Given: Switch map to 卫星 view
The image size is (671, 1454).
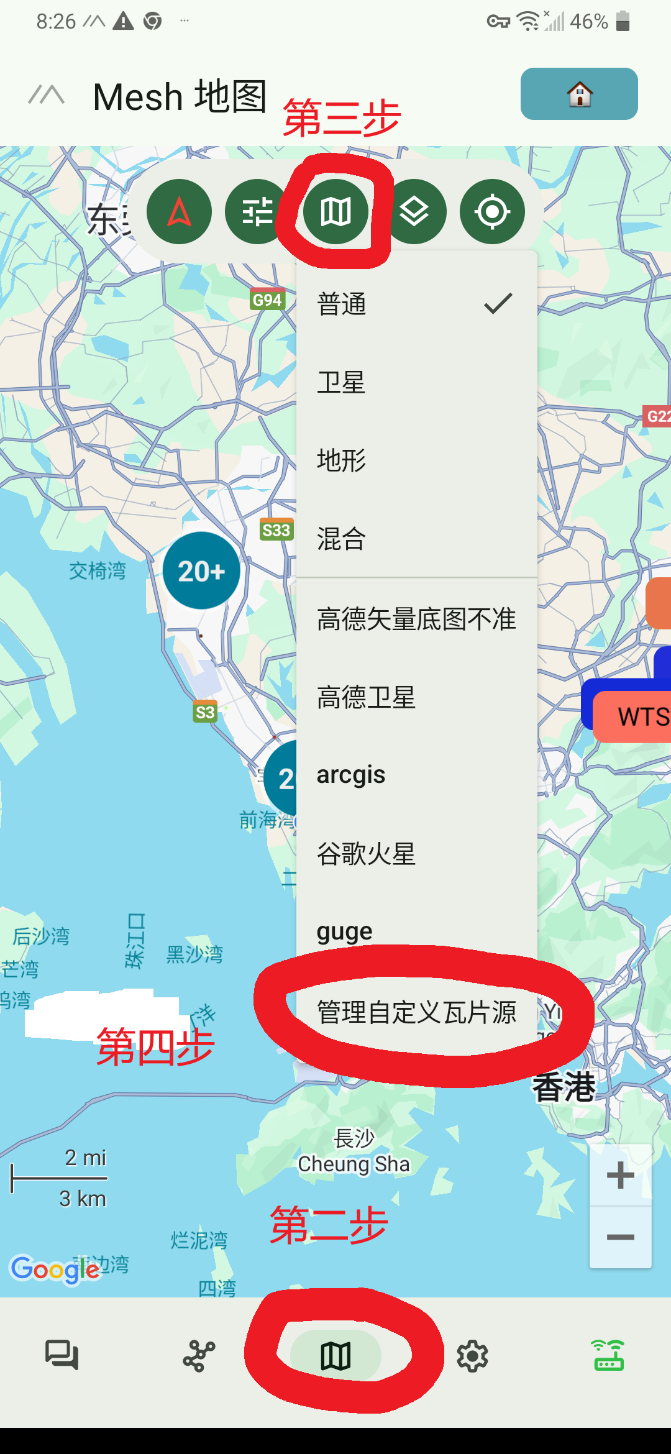Looking at the screenshot, I should pos(417,382).
